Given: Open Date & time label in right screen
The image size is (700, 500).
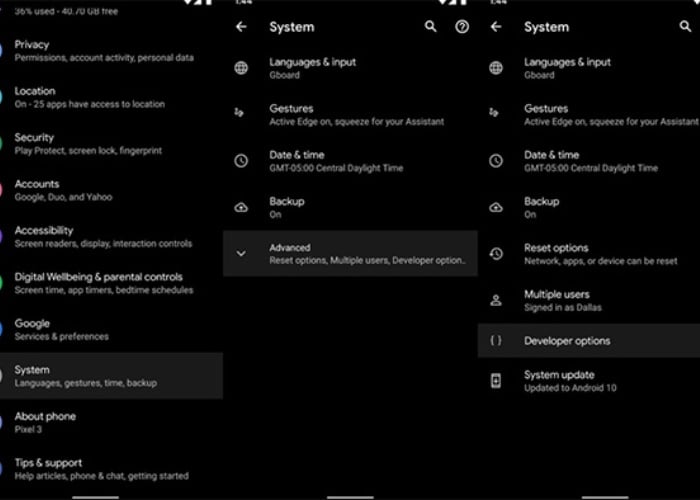Looking at the screenshot, I should [x=552, y=155].
